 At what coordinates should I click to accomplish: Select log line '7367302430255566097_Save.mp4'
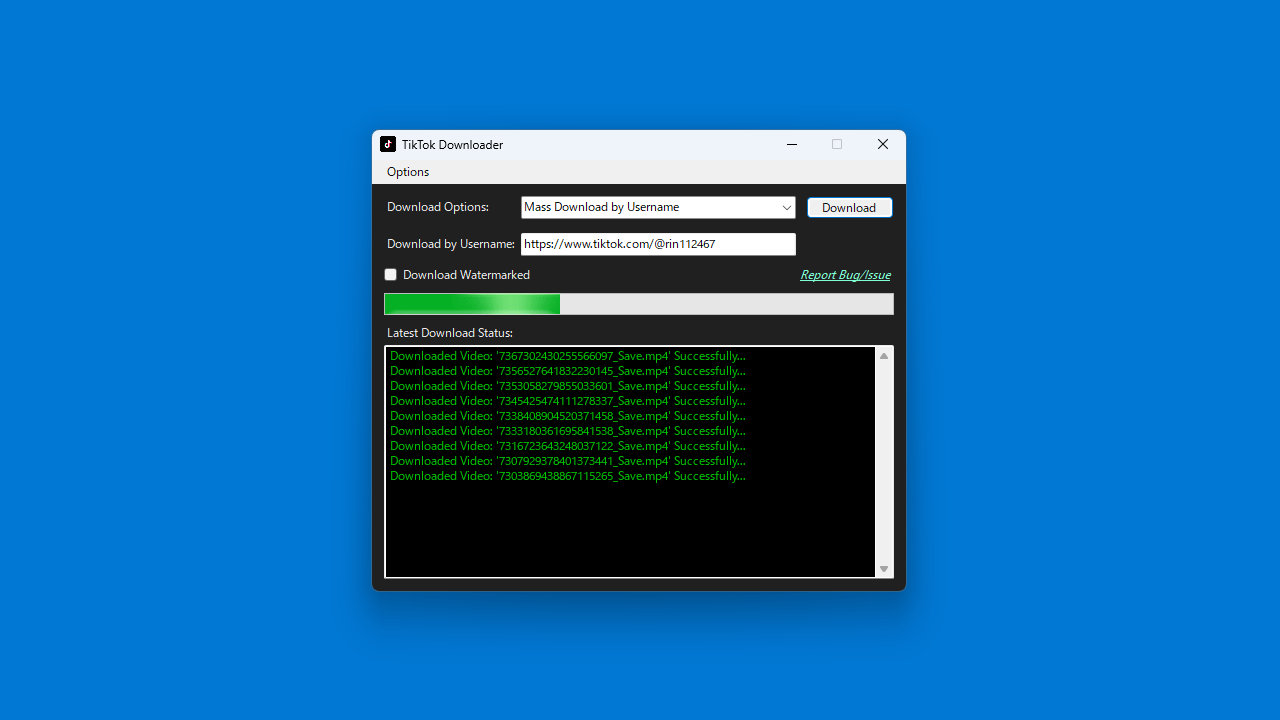tap(568, 356)
